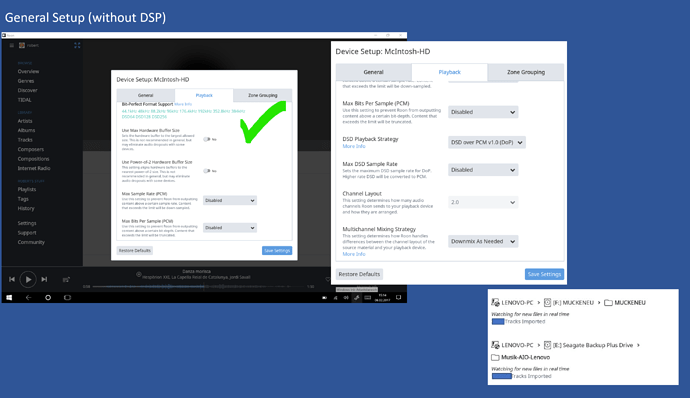
Task: Open the DSD Playback Strategy dropdown
Action: (x=487, y=142)
